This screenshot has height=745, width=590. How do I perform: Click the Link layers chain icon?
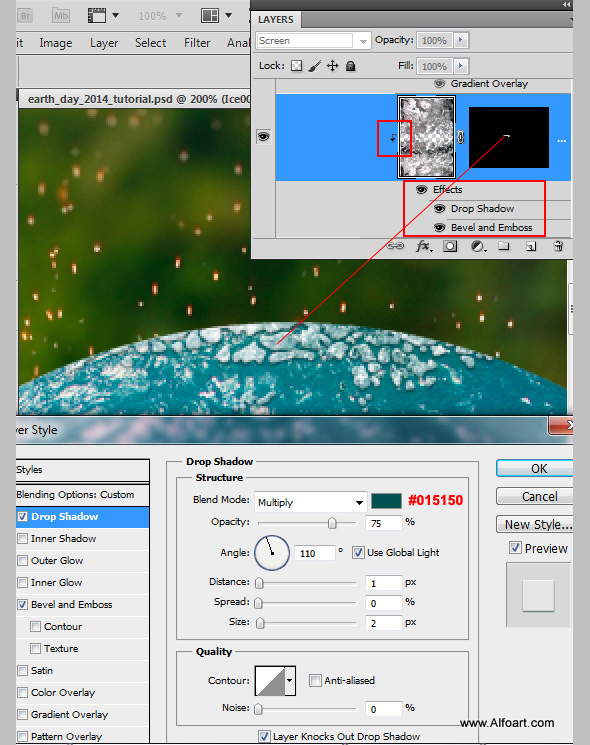tap(395, 246)
